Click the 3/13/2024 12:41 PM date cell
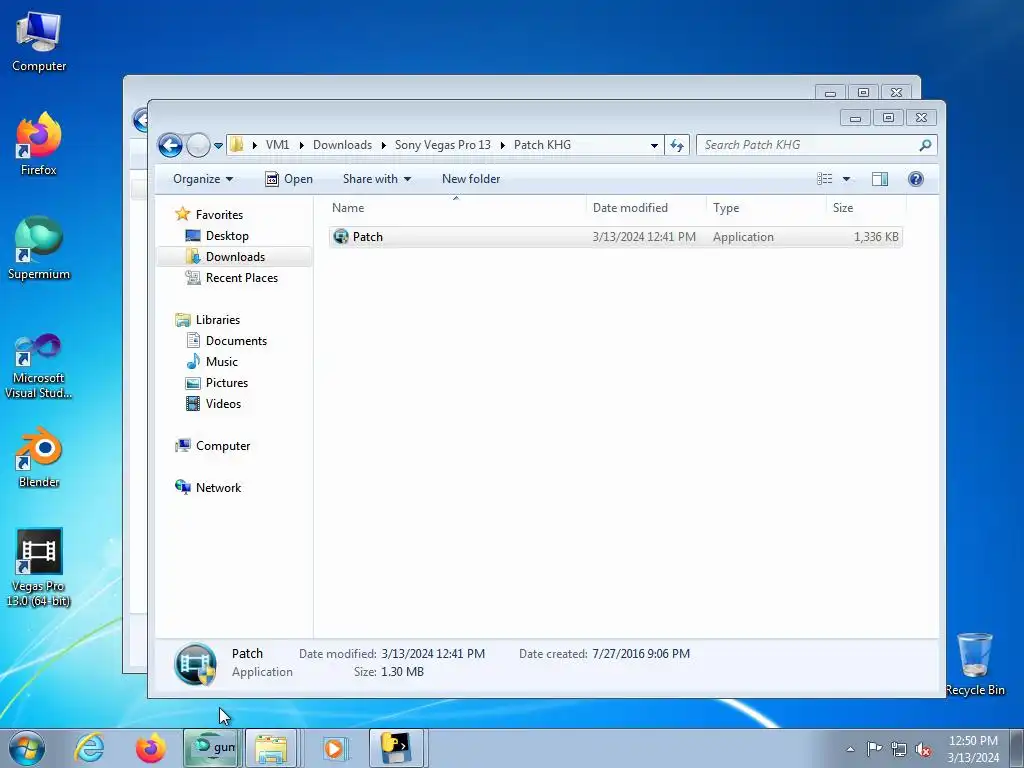The height and width of the screenshot is (768, 1024). (644, 237)
